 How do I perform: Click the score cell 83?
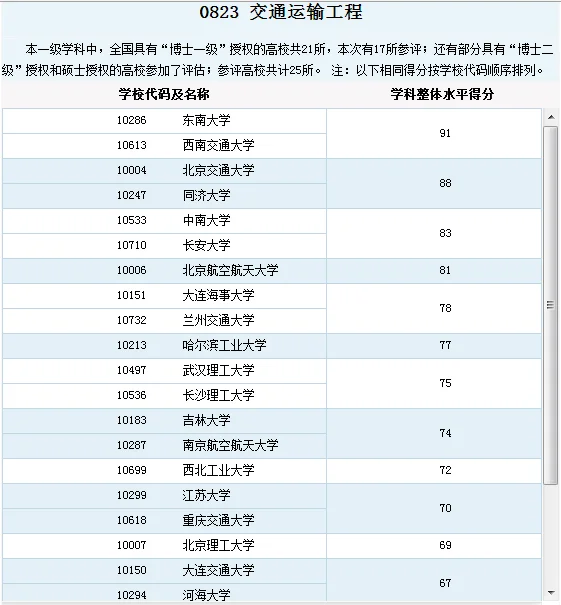click(x=434, y=233)
